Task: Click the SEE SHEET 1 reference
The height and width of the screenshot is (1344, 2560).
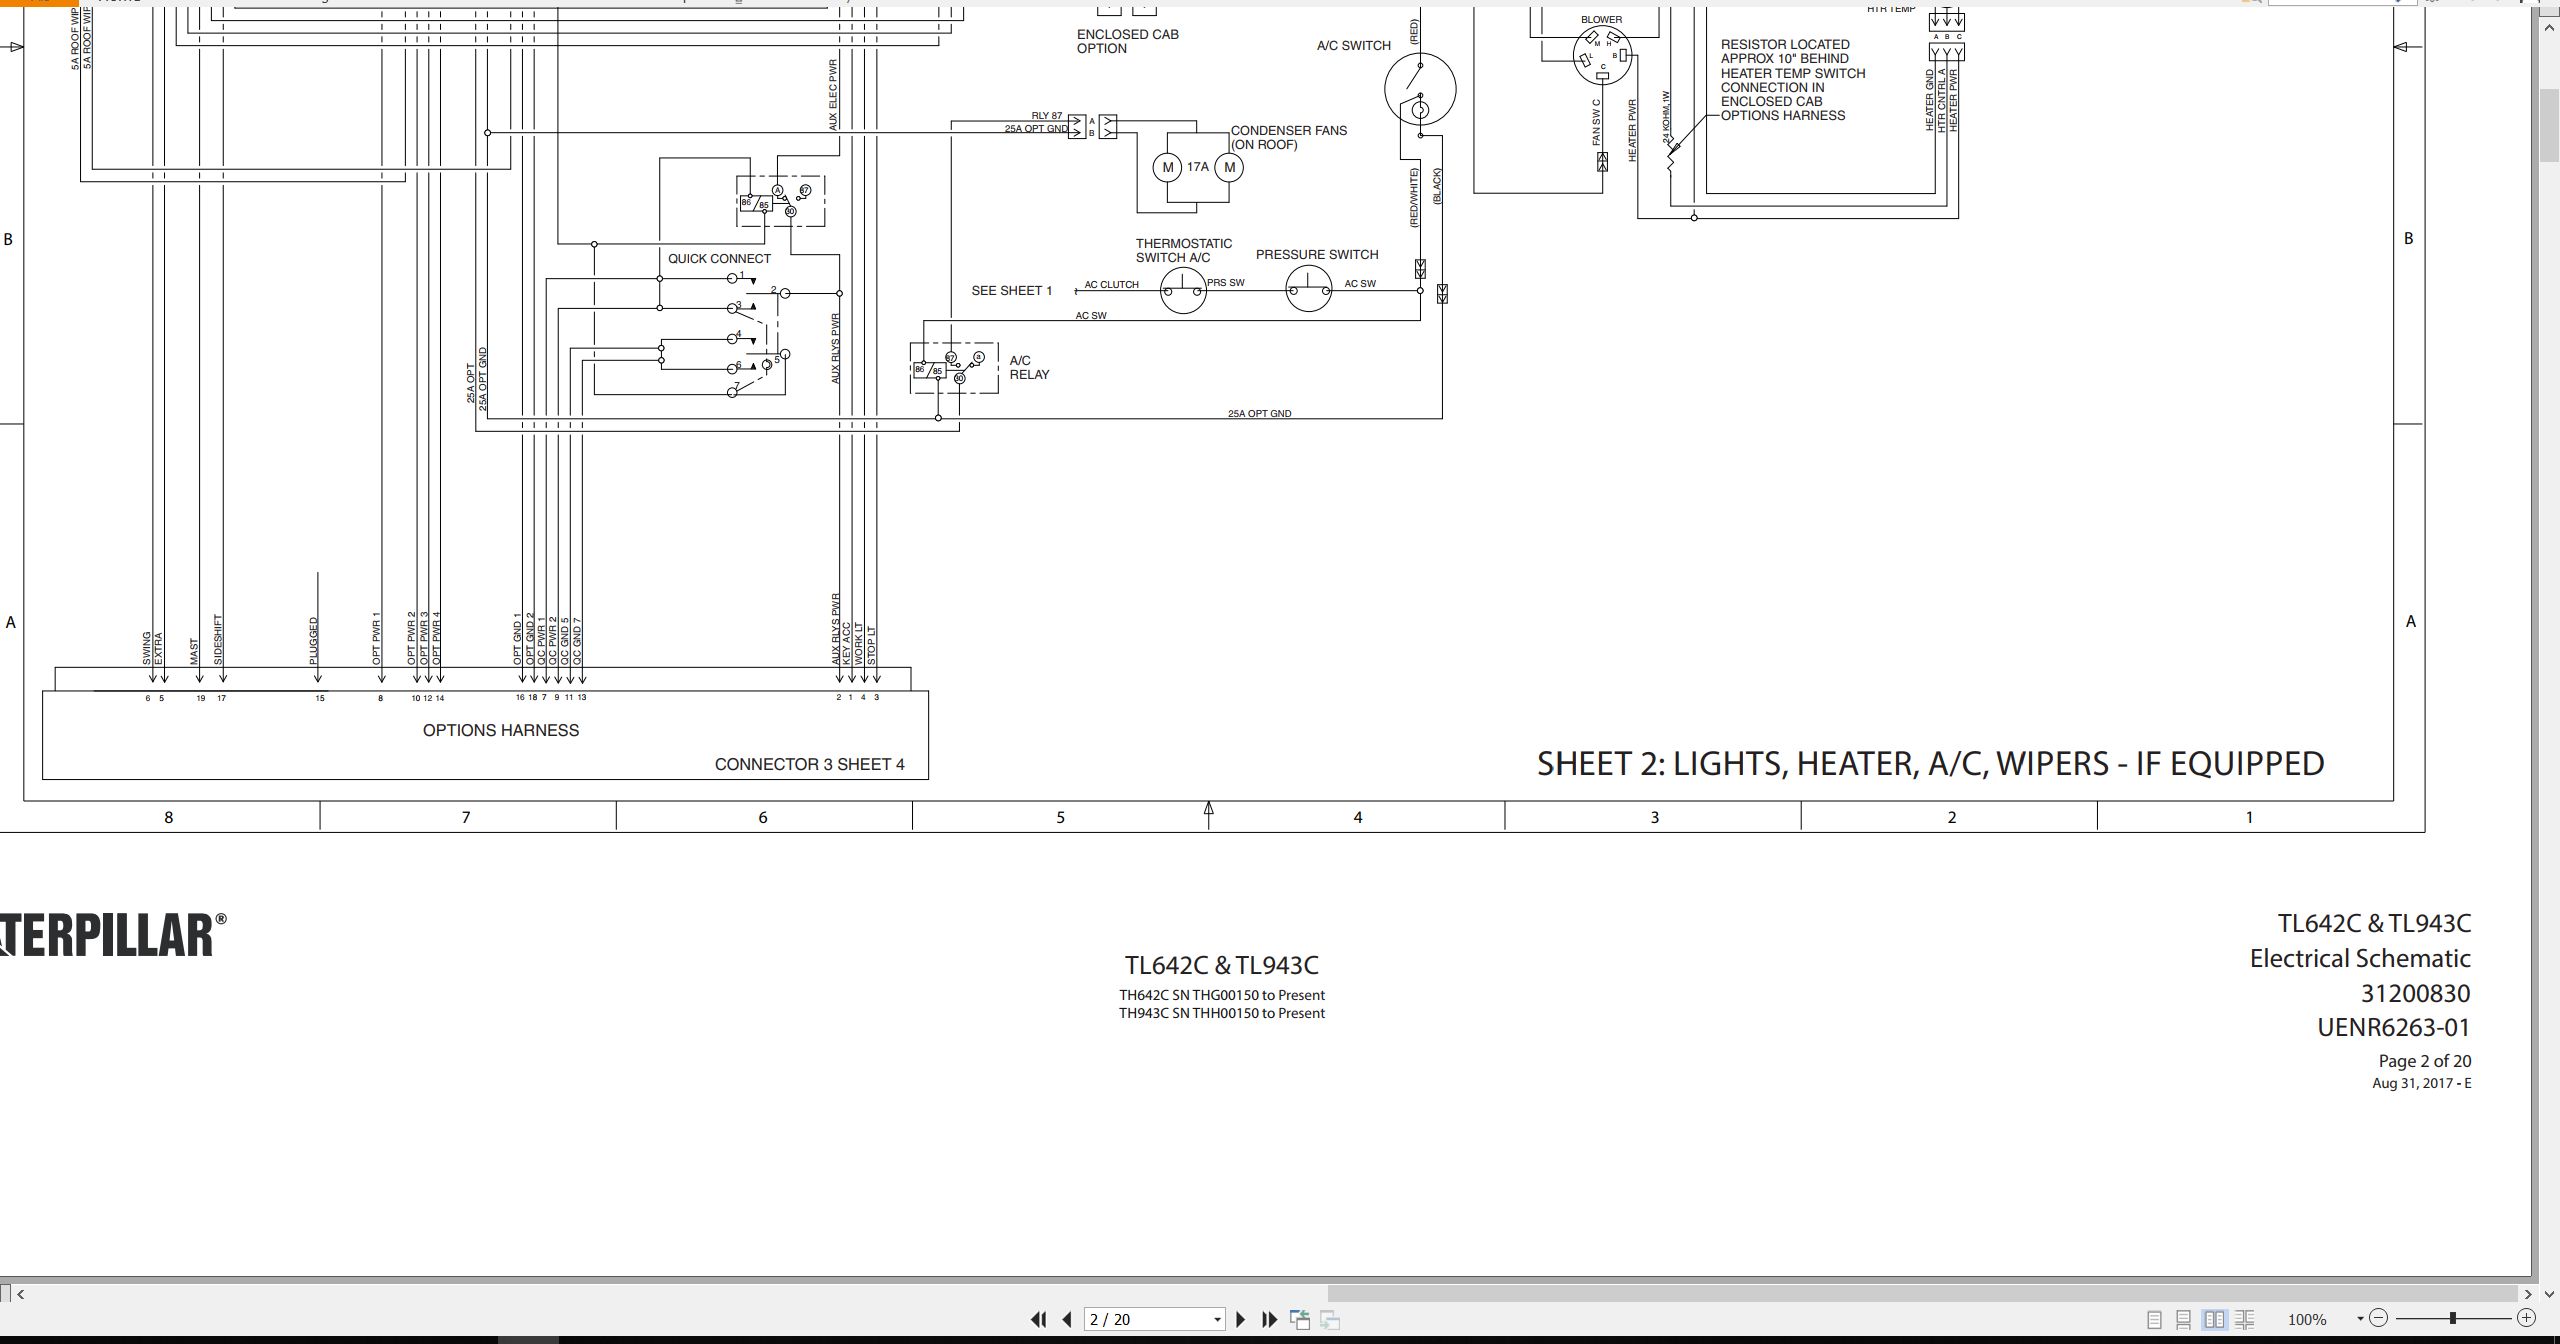Action: coord(1012,291)
